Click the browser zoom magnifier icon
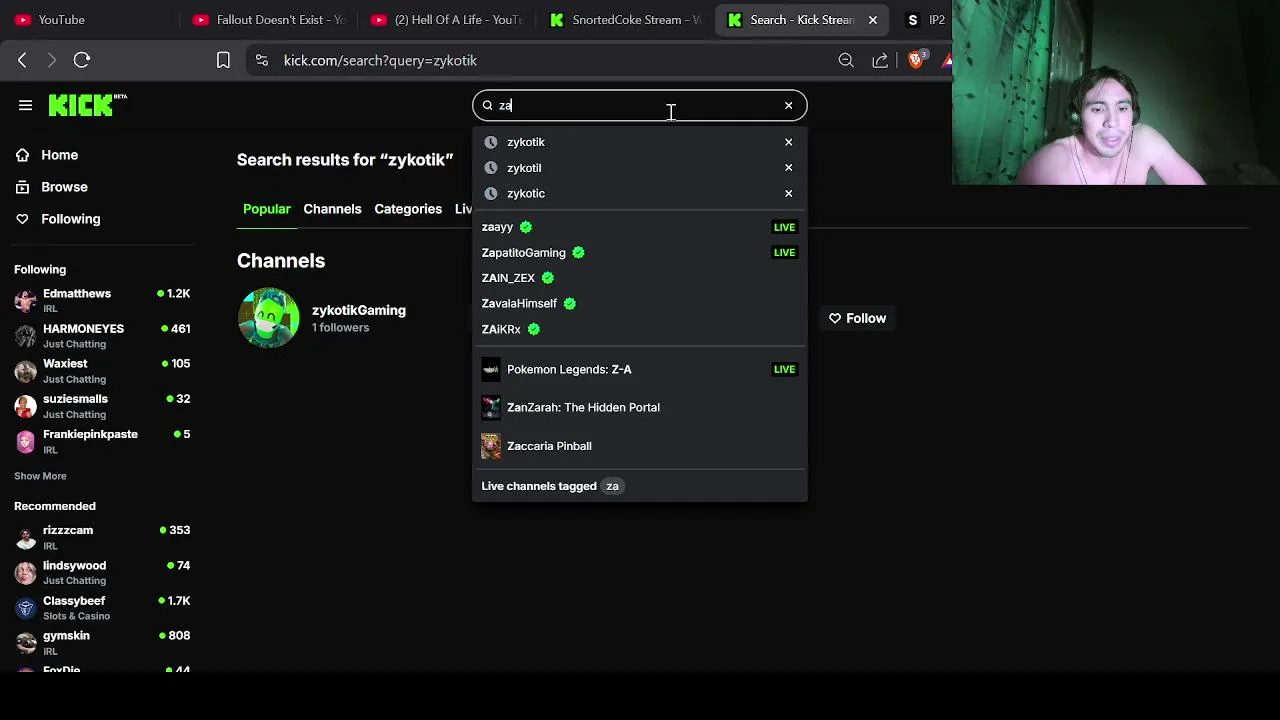The height and width of the screenshot is (720, 1280). [846, 60]
